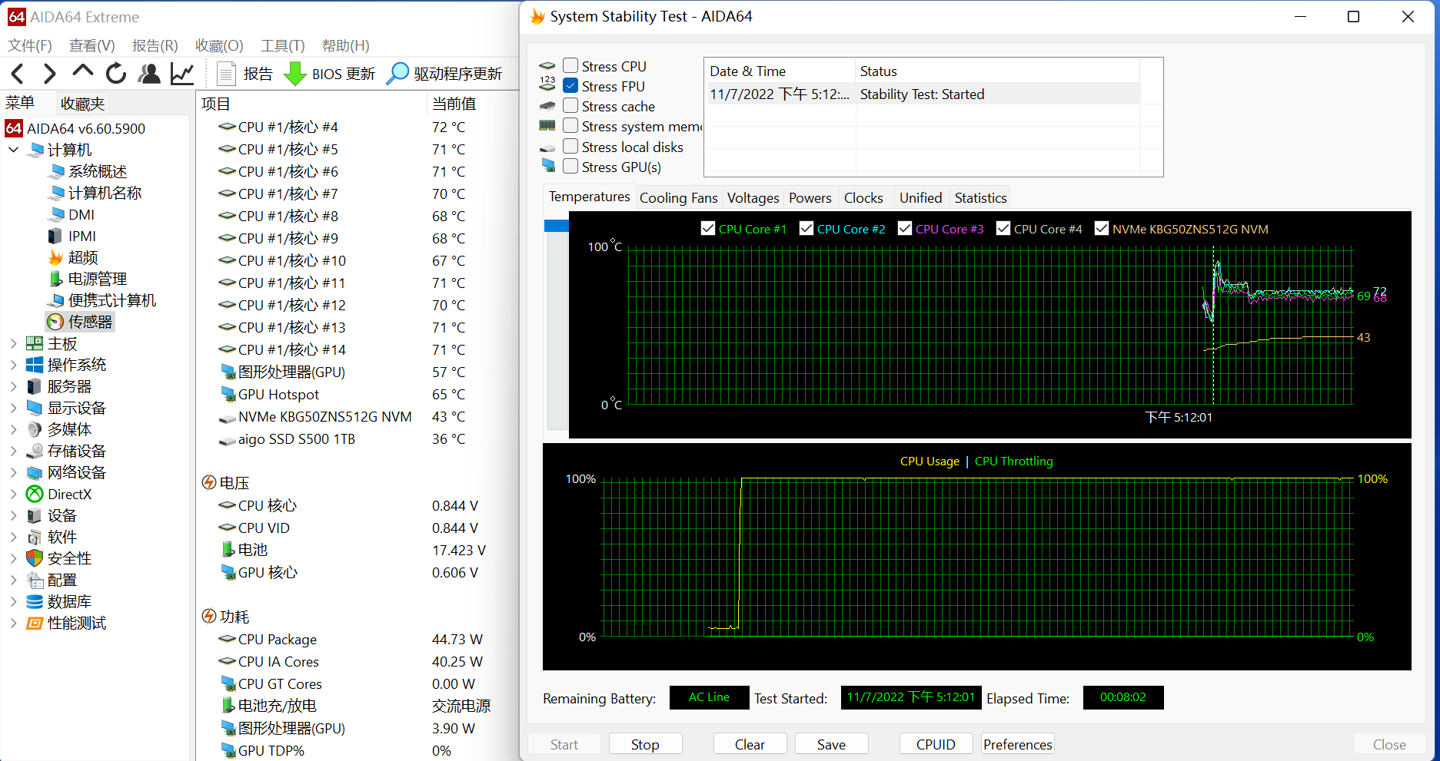Switch to the Voltages tab
The width and height of the screenshot is (1440, 761).
tap(752, 198)
